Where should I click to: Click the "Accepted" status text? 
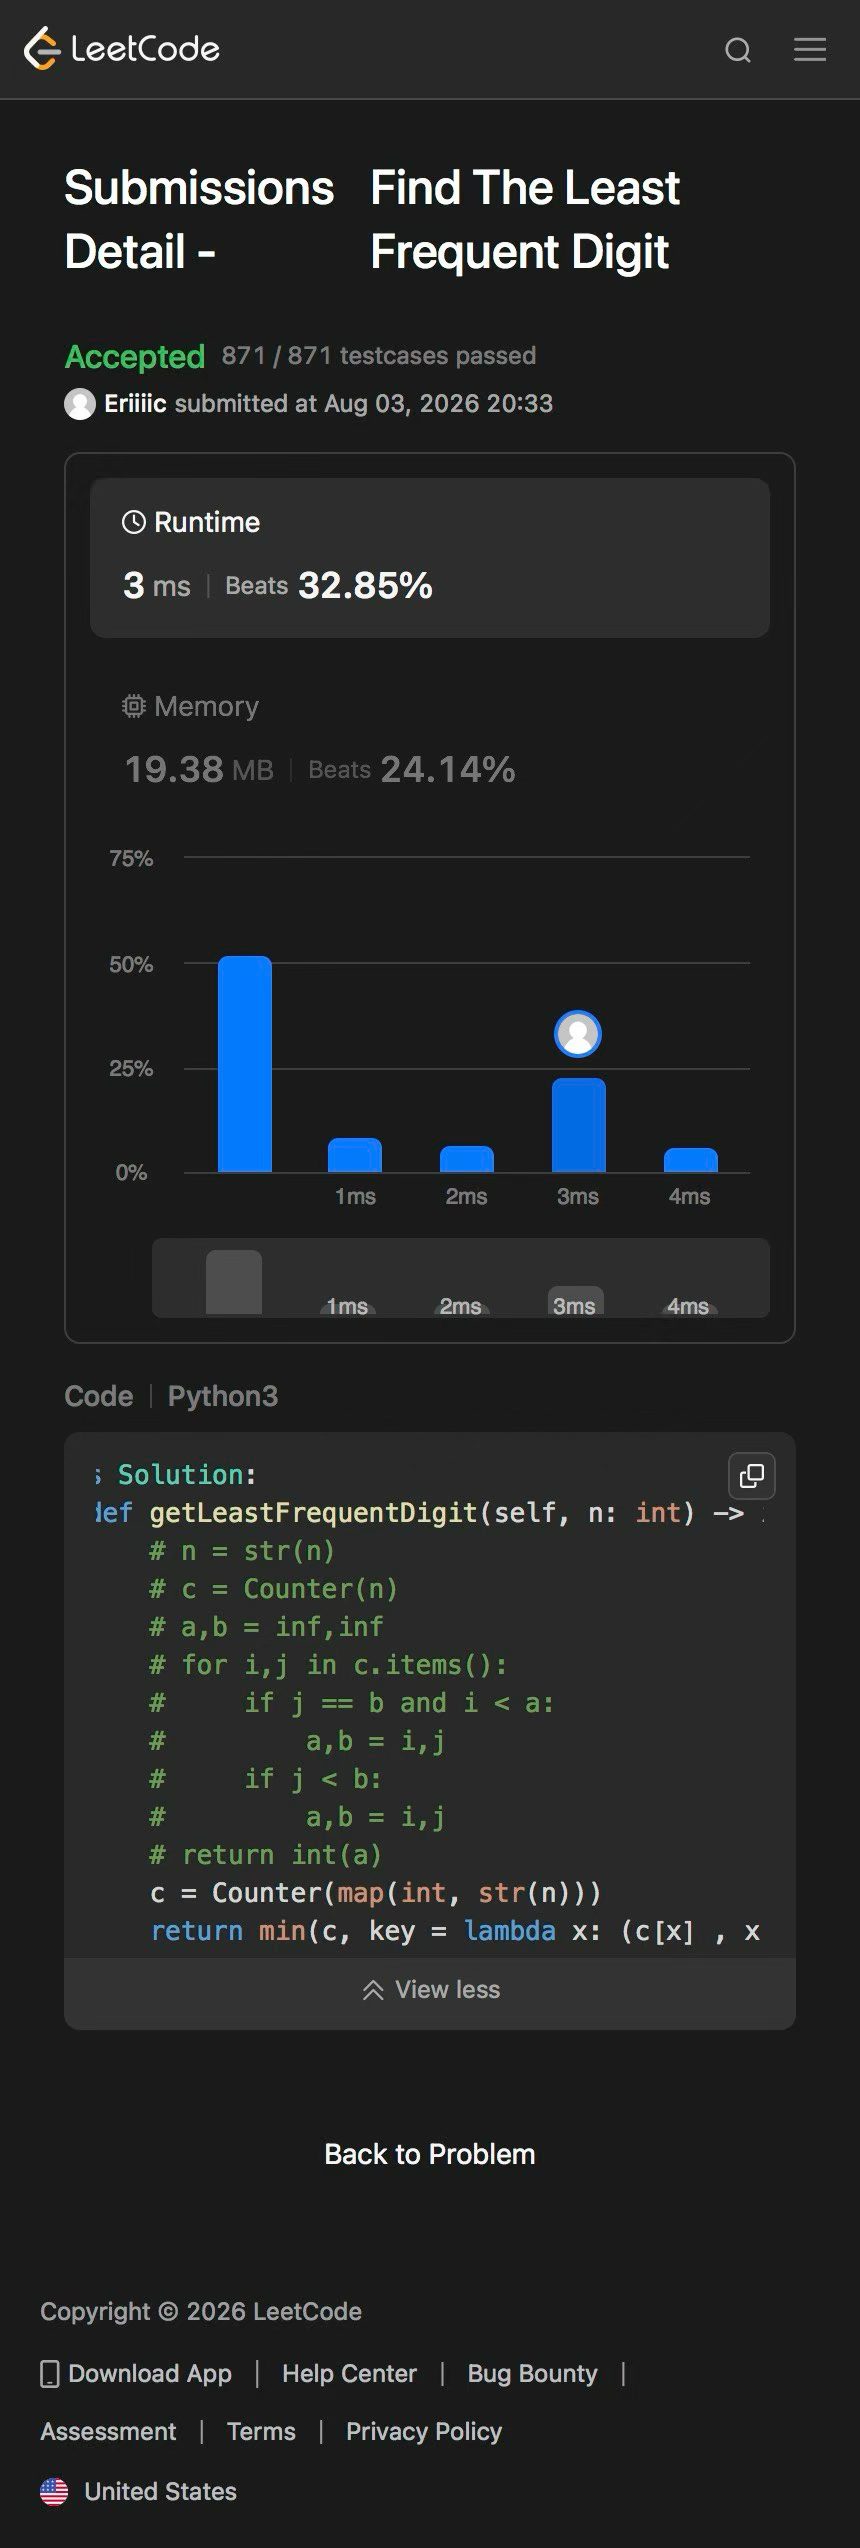click(x=135, y=356)
